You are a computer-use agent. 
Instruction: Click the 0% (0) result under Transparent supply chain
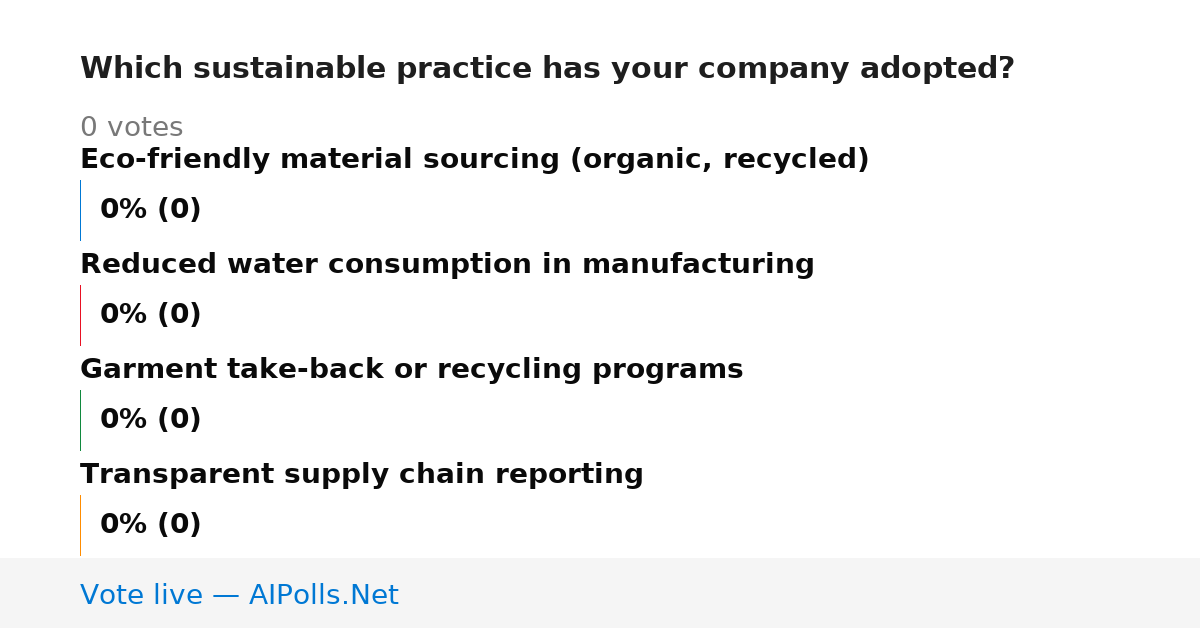[x=150, y=525]
